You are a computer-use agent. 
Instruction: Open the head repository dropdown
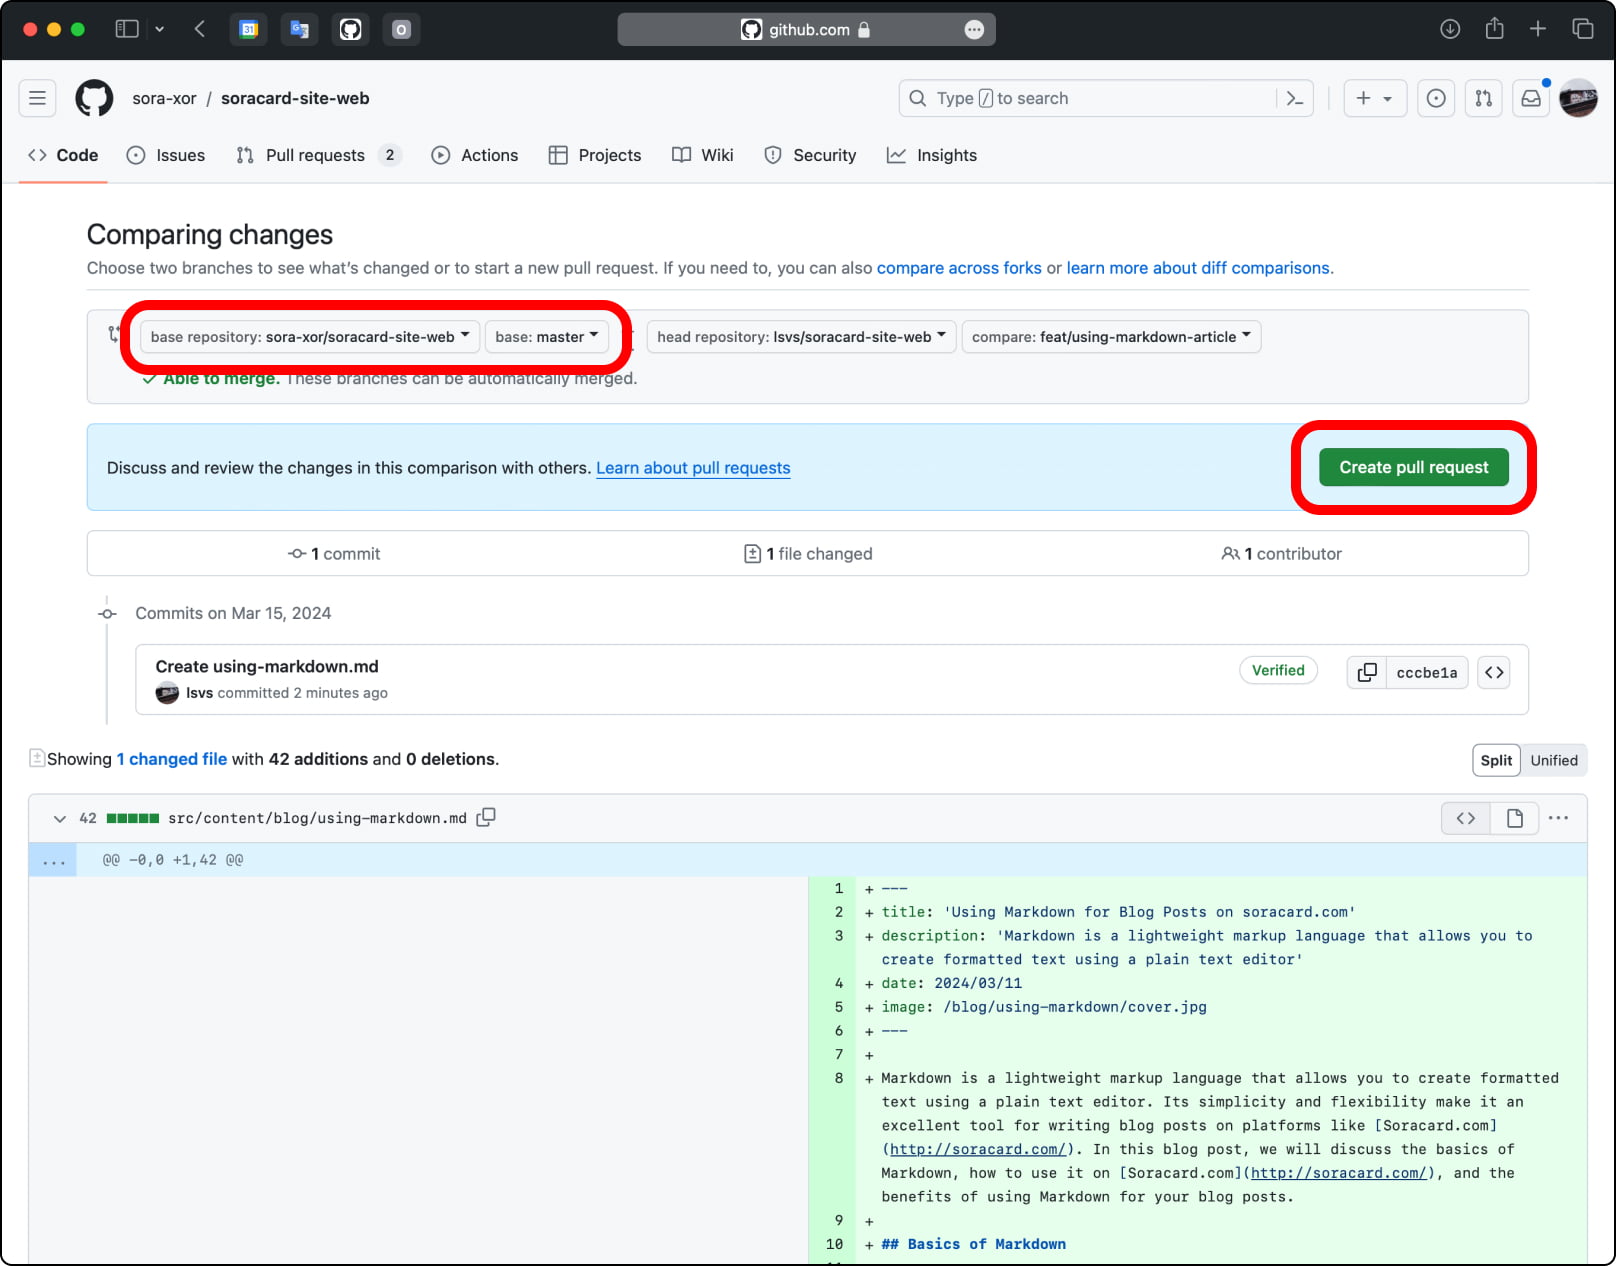[x=801, y=336]
